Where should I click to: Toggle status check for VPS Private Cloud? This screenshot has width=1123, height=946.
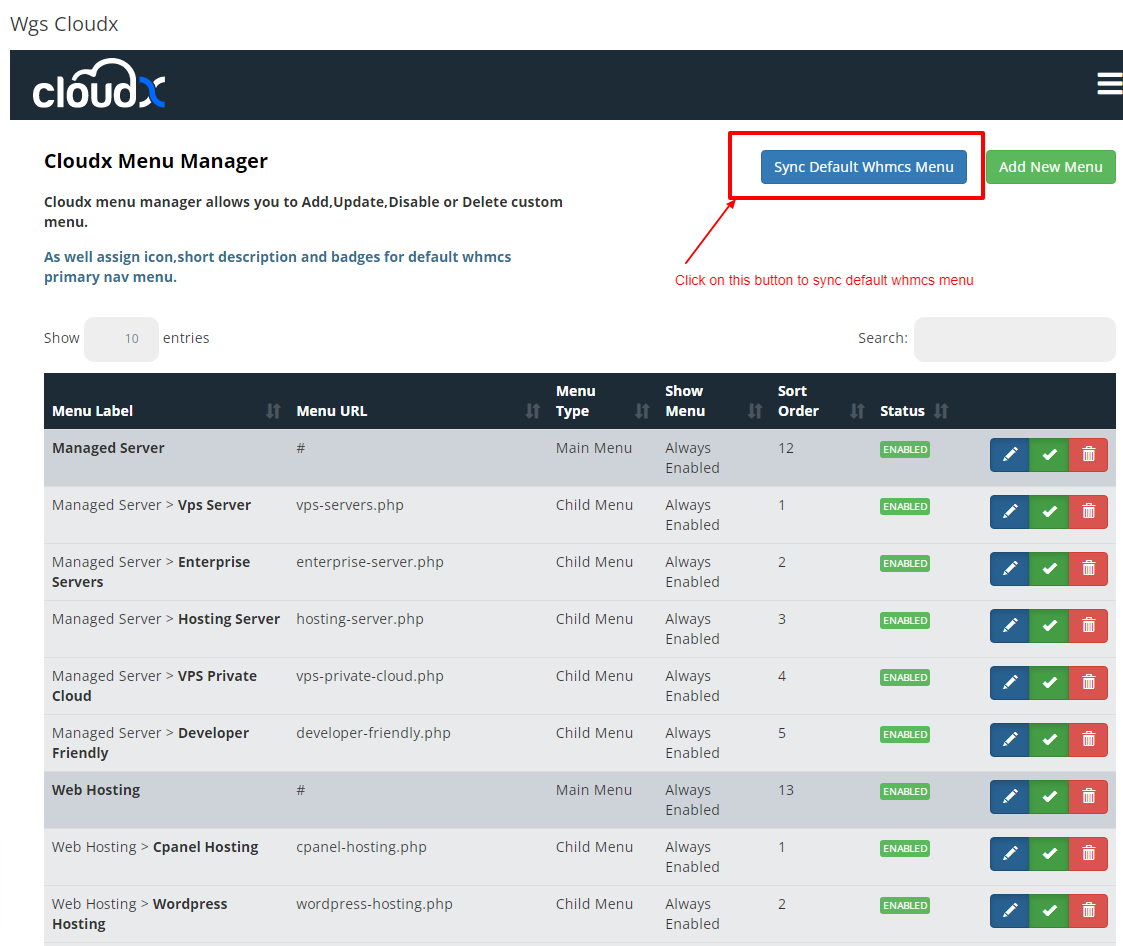(1049, 682)
